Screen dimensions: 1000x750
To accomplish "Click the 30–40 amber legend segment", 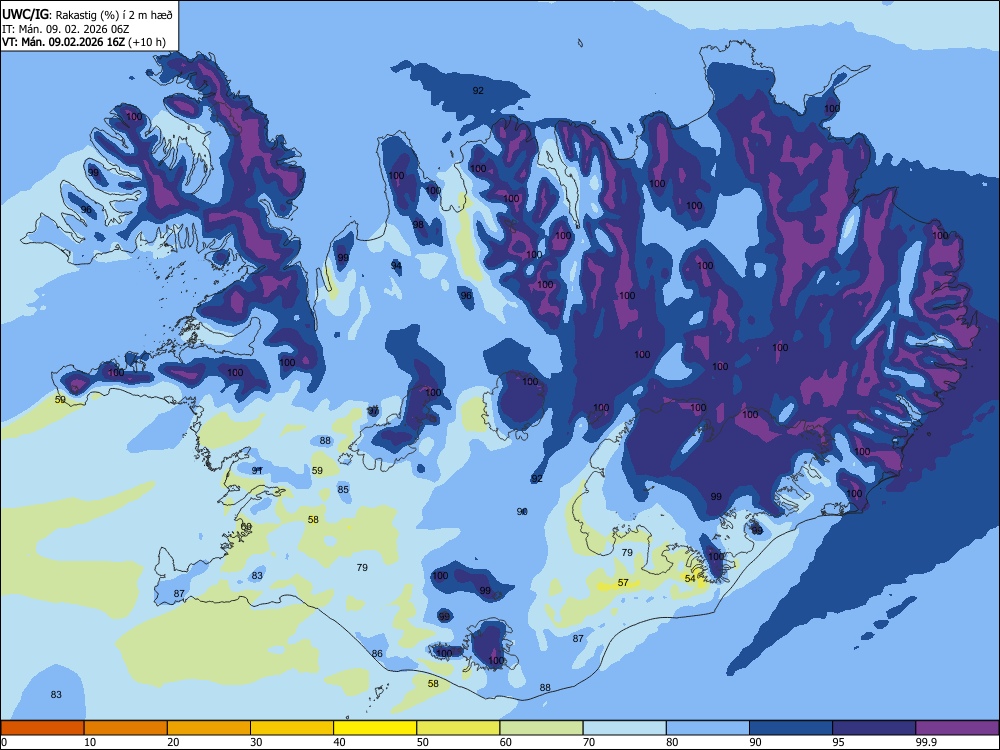I will tap(292, 728).
